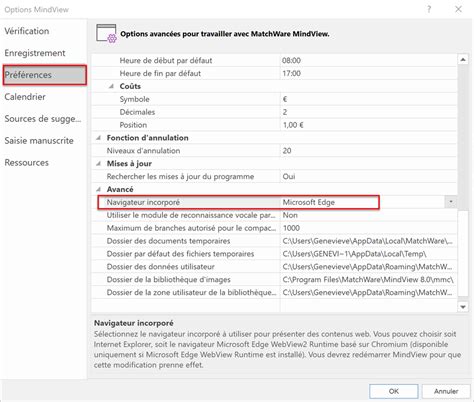Toggle reconnaissance vocale value Non

point(290,215)
